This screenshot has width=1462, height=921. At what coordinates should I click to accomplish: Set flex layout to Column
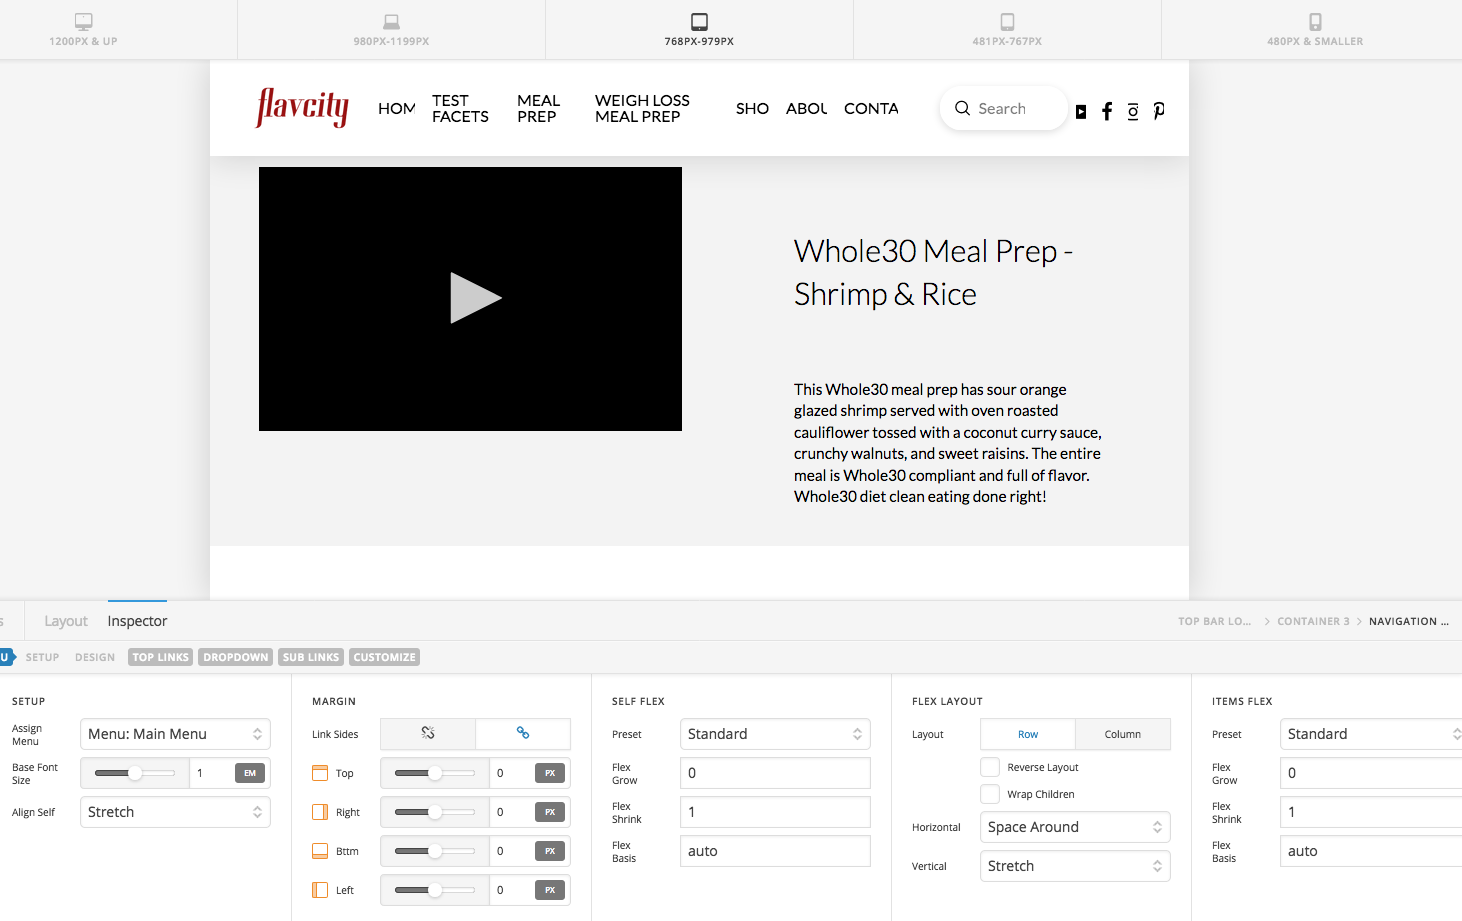pos(1122,734)
